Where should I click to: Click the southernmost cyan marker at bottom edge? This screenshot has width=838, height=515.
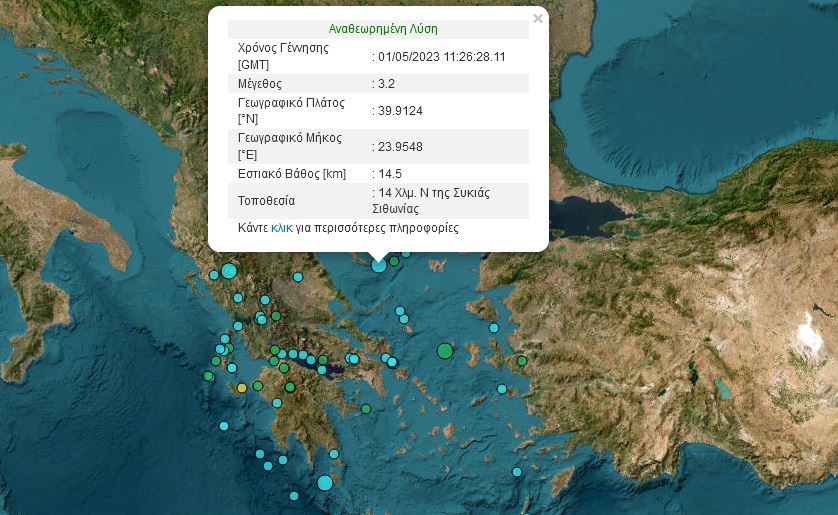(294, 495)
